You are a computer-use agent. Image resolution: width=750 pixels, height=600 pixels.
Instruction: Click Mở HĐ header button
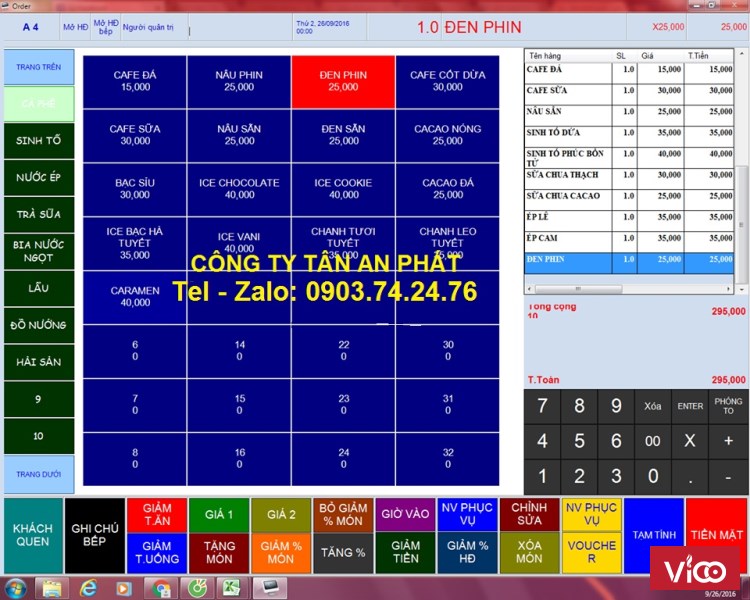pos(76,27)
